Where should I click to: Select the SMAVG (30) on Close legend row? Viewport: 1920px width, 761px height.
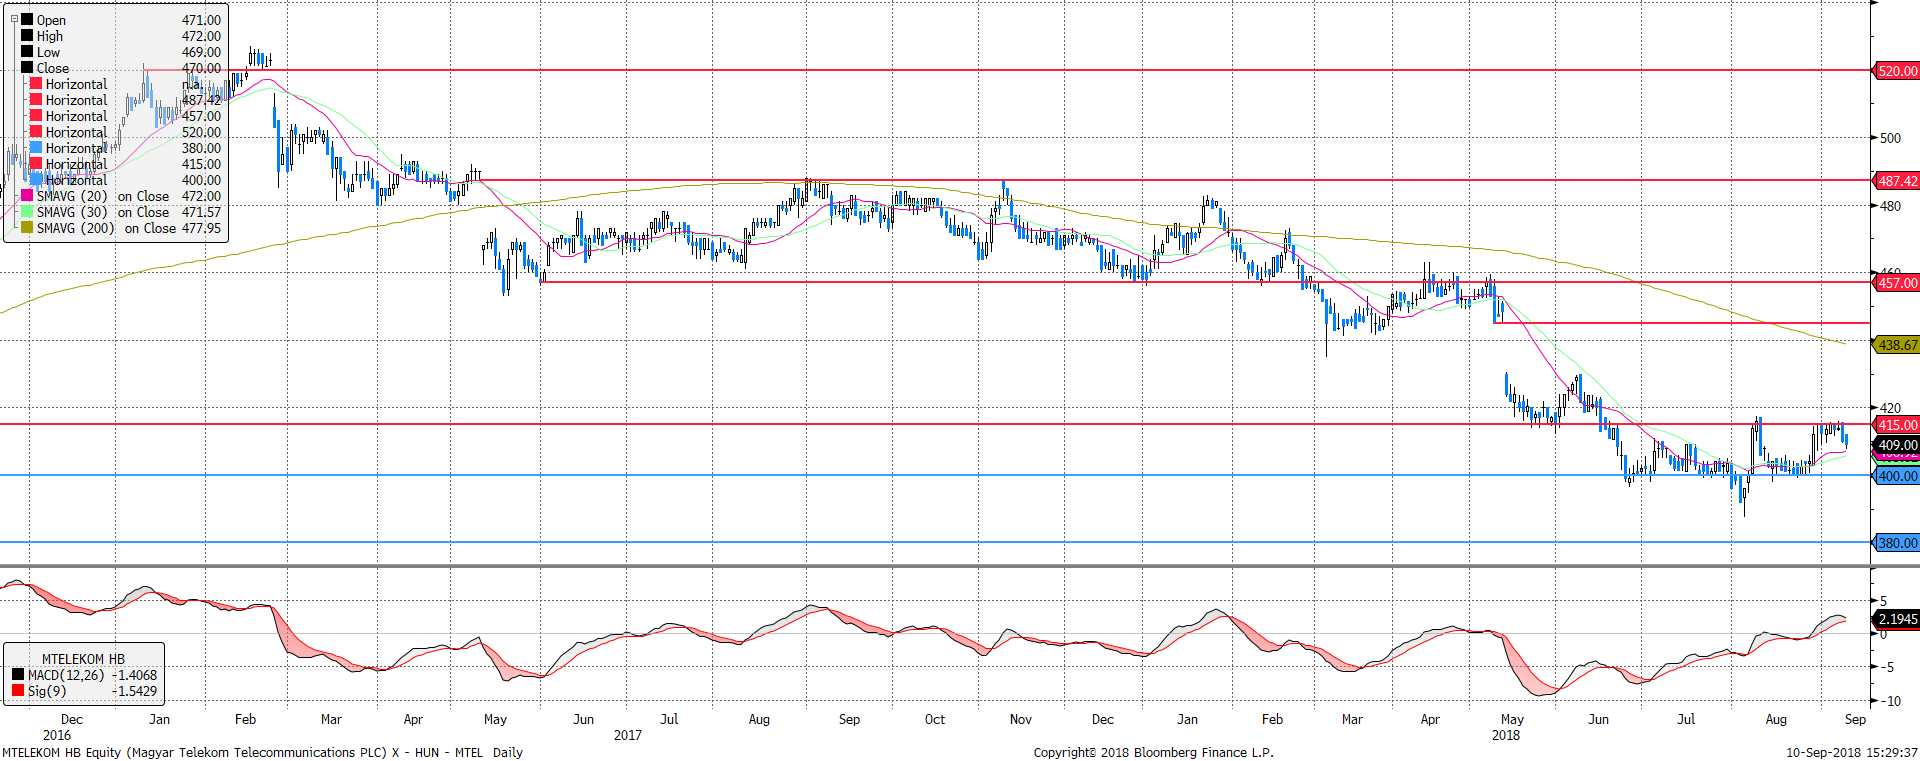[x=121, y=212]
